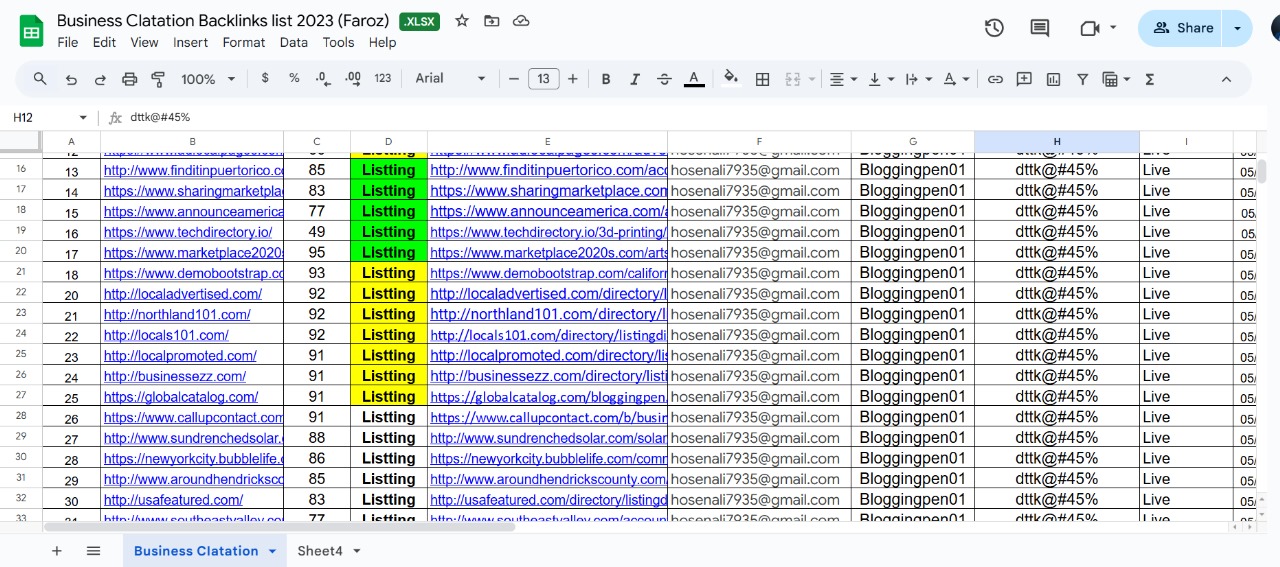The height and width of the screenshot is (567, 1280).
Task: Open the Format menu
Action: click(244, 42)
